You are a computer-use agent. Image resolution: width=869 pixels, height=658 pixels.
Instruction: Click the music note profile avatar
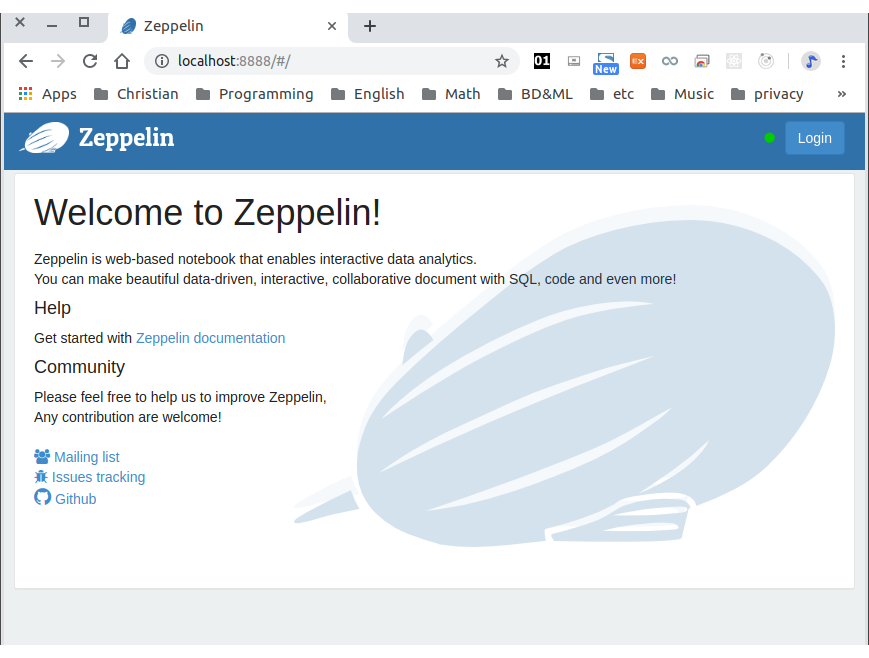[811, 61]
